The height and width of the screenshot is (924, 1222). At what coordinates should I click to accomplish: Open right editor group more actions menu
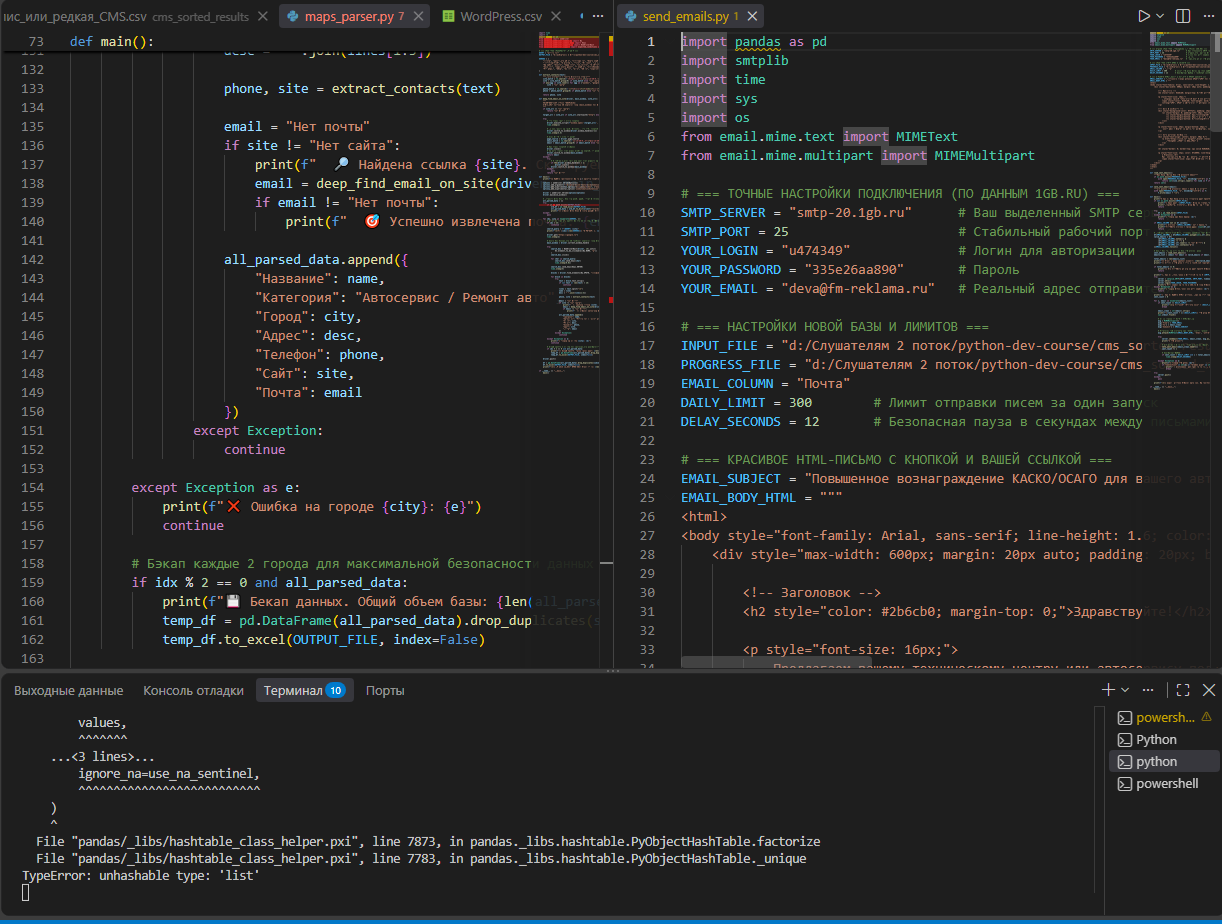(1207, 16)
